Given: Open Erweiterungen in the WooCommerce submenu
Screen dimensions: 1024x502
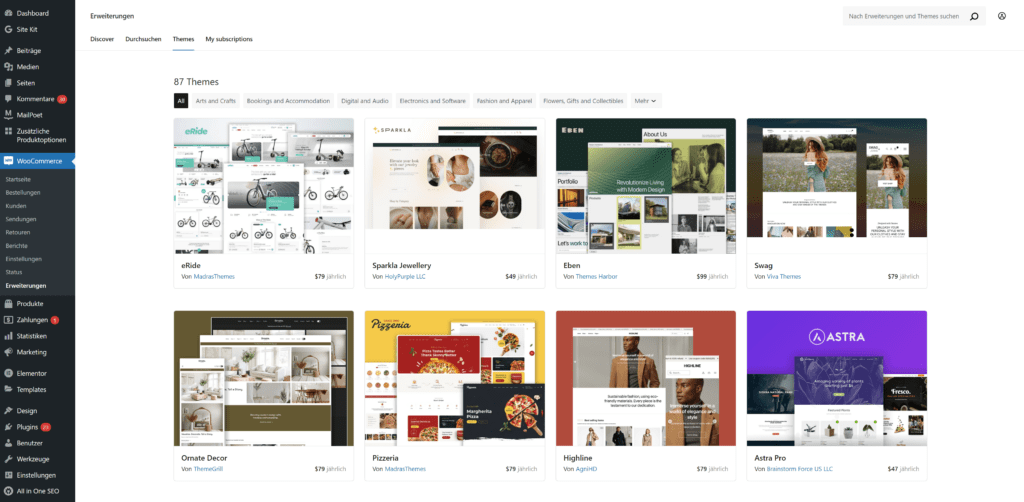Looking at the screenshot, I should (25, 286).
